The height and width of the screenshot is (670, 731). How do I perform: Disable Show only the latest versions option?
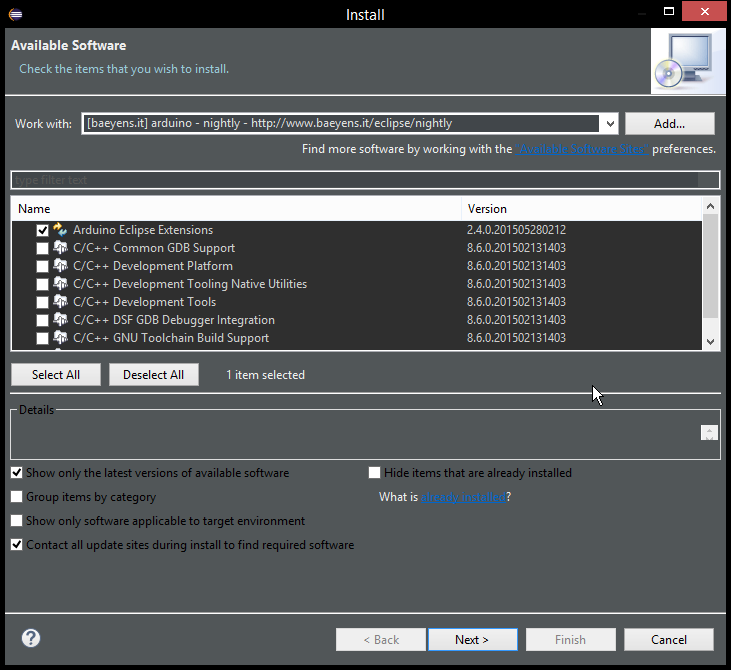tap(17, 473)
